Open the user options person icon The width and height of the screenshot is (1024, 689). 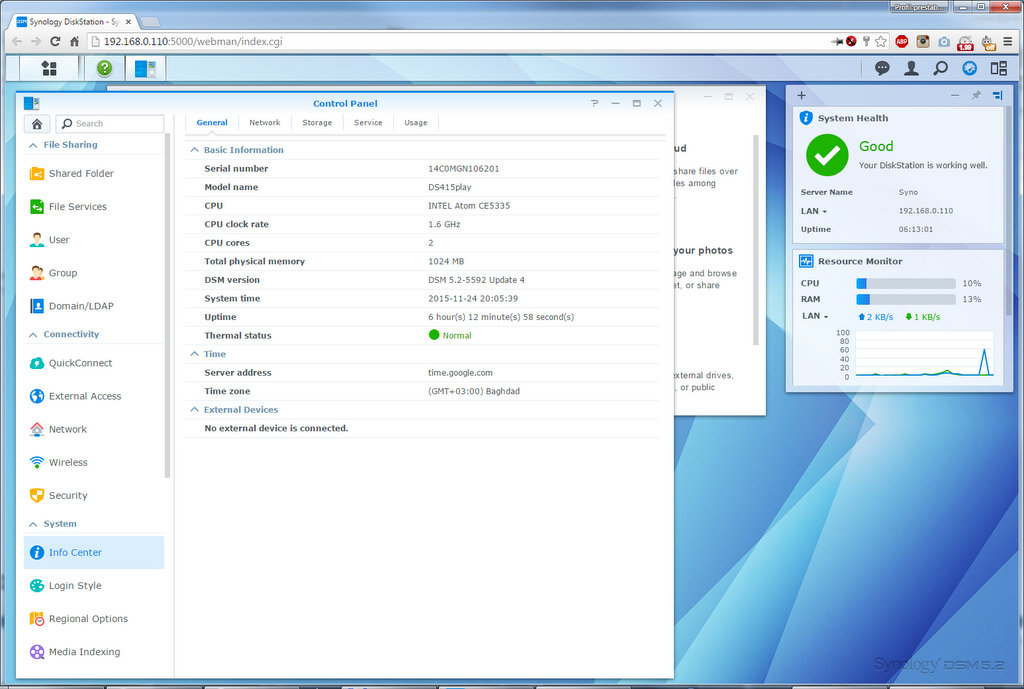(x=911, y=68)
